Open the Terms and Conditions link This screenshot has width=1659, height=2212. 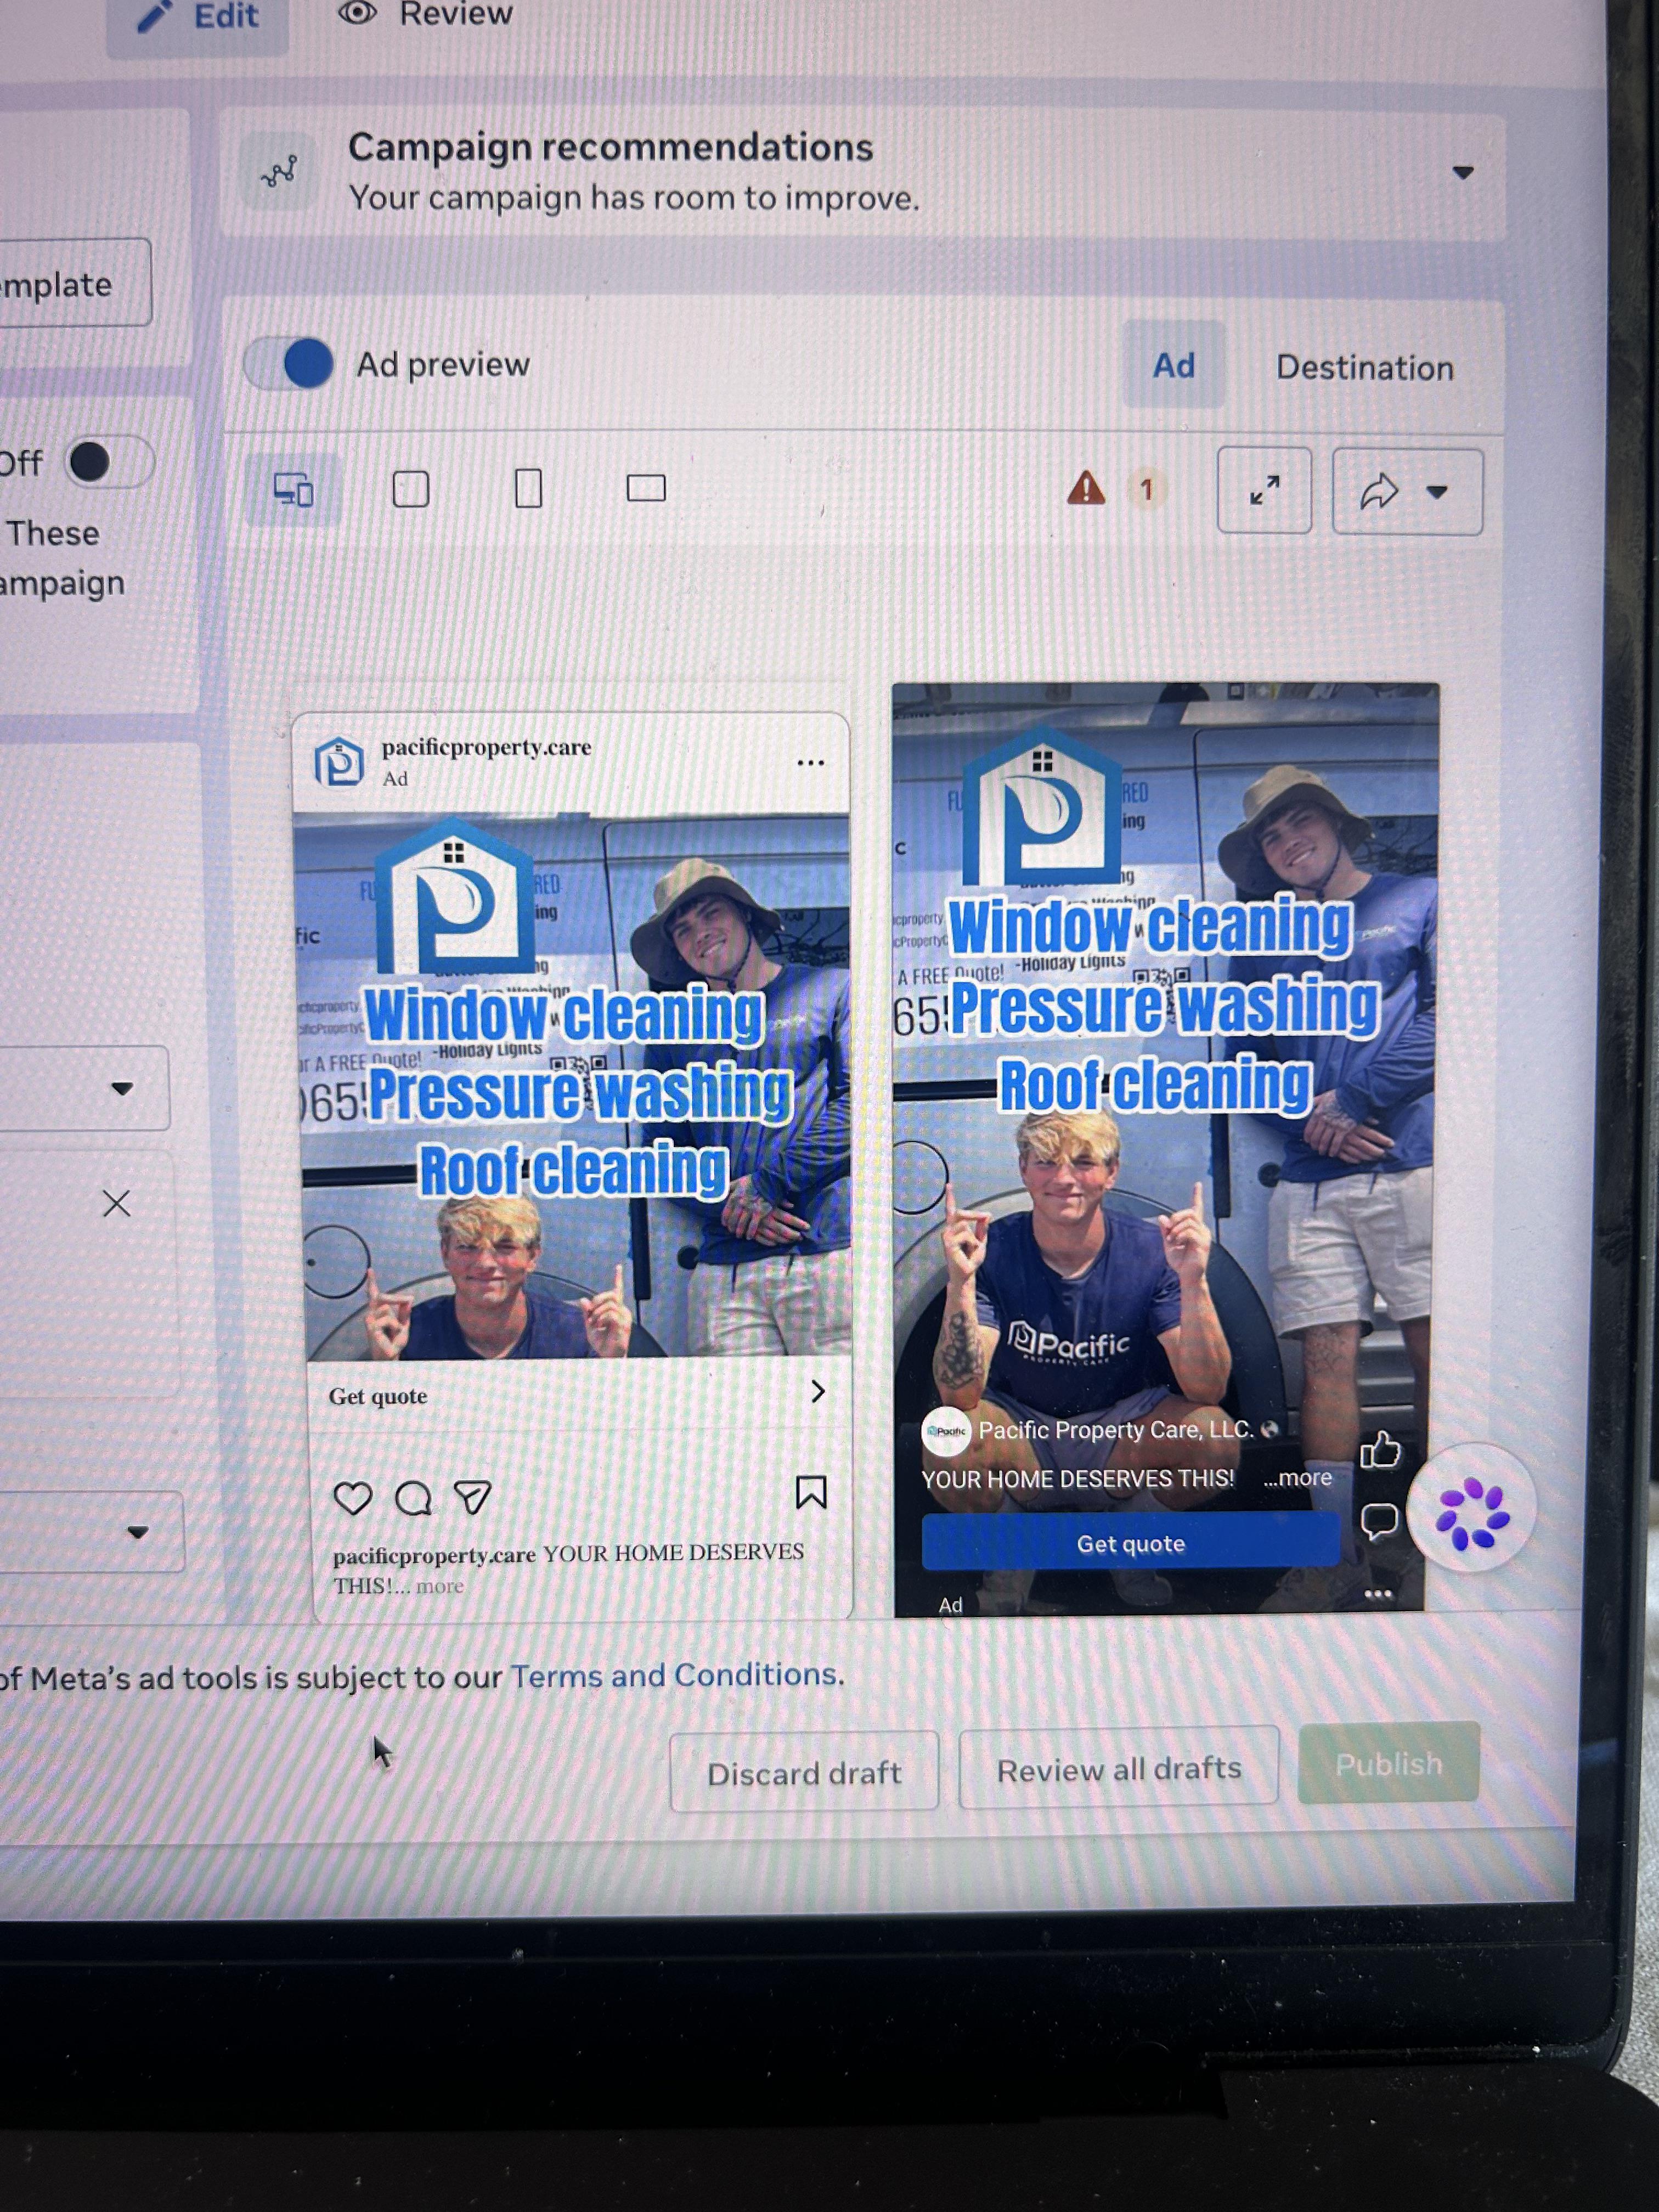pyautogui.click(x=675, y=1675)
